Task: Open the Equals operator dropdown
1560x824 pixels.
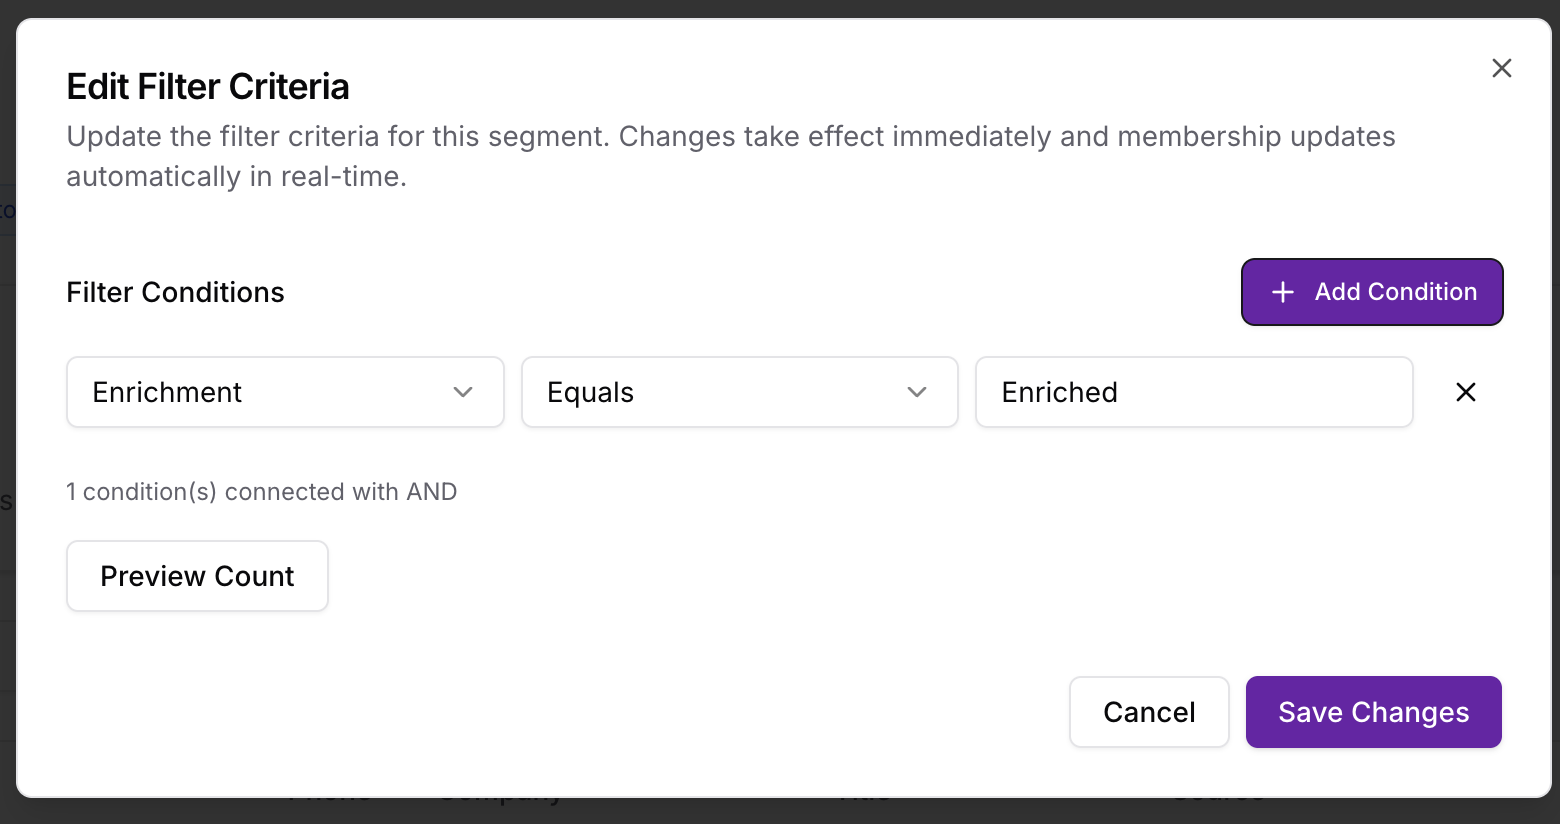Action: click(739, 392)
